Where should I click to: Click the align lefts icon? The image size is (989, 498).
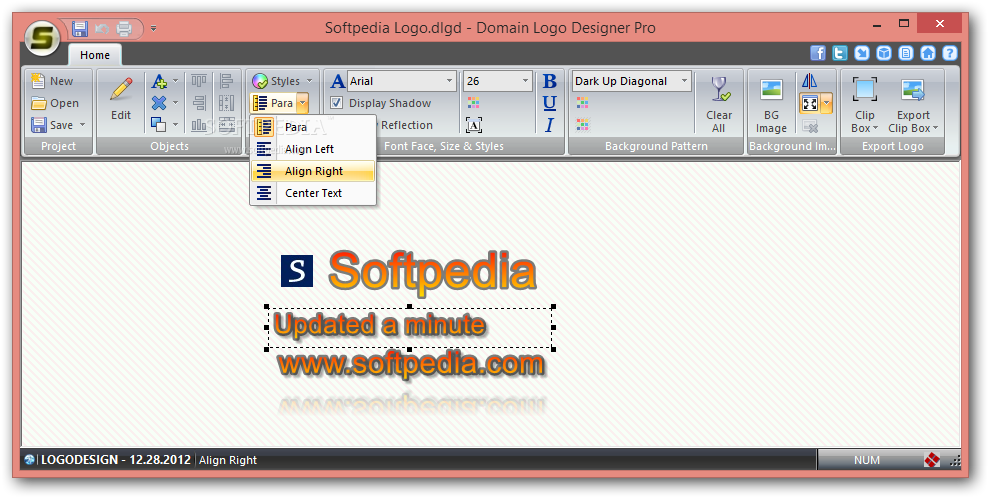pos(226,81)
